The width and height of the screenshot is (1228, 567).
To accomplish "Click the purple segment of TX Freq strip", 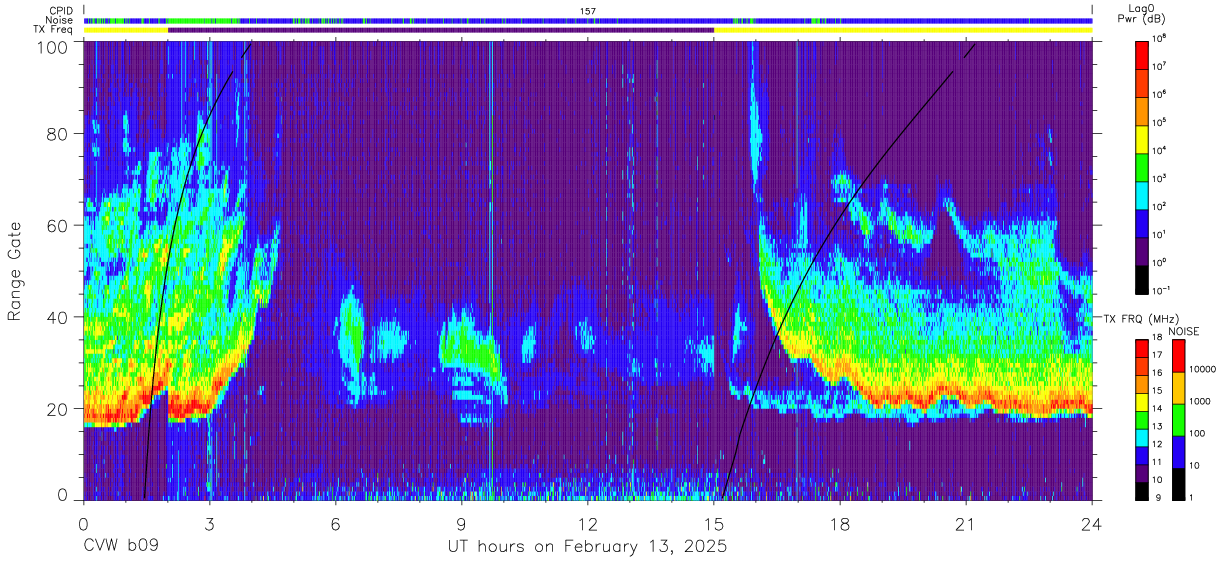I will [441, 30].
